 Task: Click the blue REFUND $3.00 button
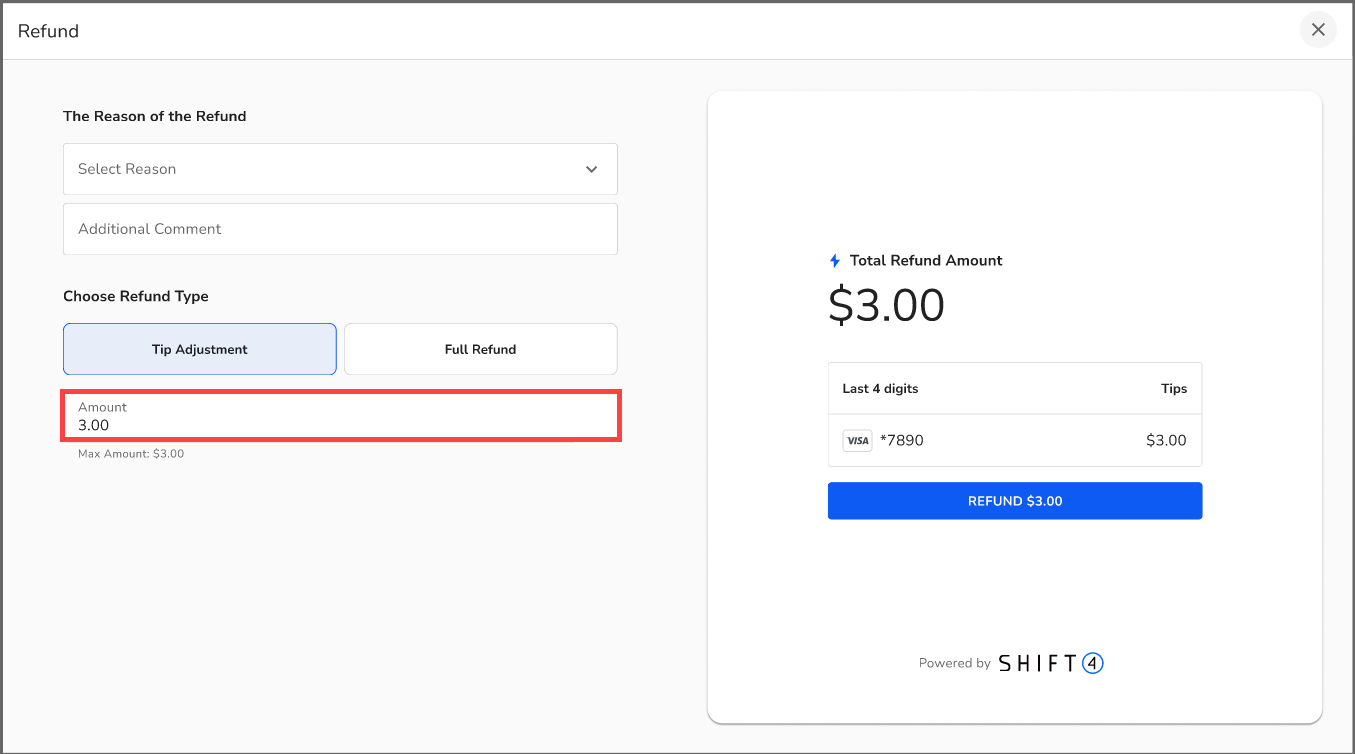[1014, 501]
